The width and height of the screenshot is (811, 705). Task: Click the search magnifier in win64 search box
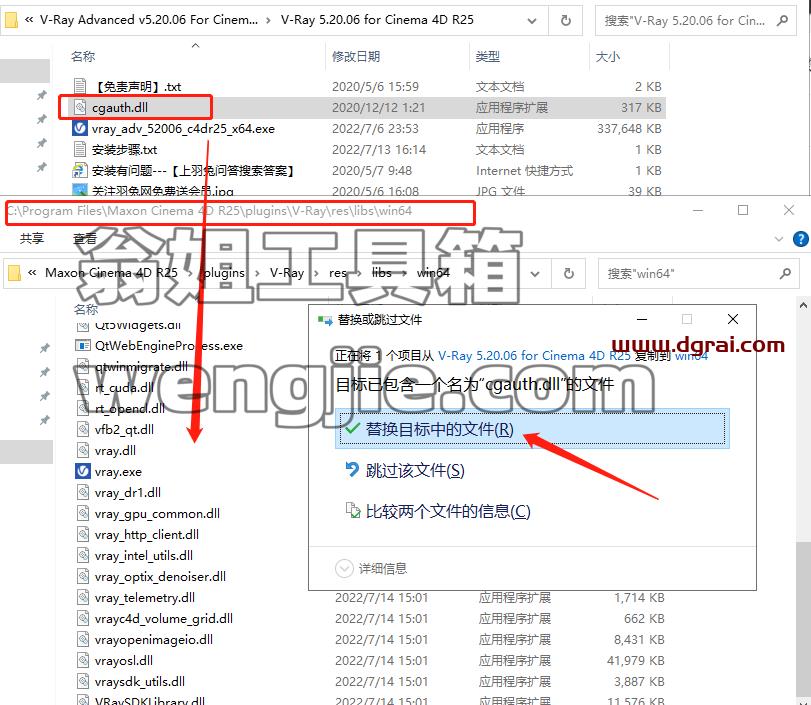(x=785, y=273)
